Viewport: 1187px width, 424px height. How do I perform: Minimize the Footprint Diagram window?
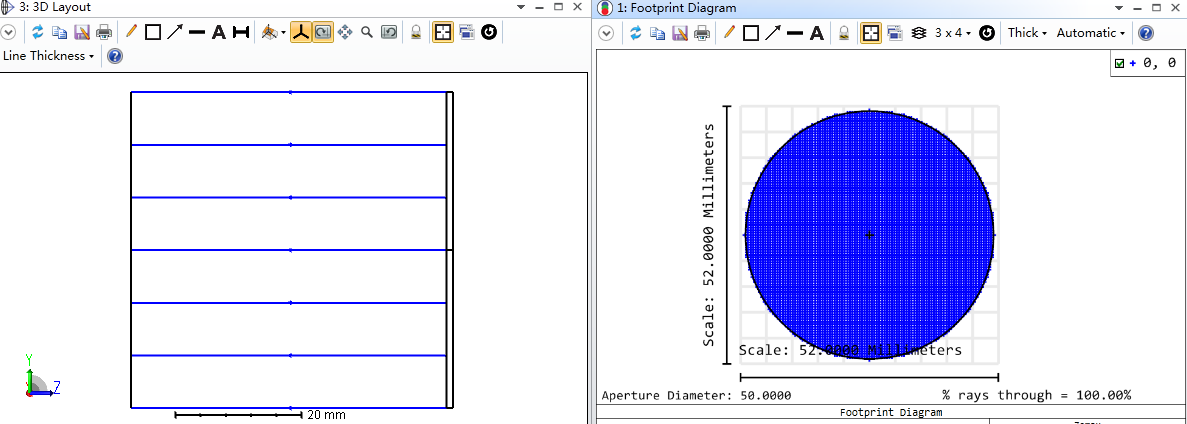1139,7
